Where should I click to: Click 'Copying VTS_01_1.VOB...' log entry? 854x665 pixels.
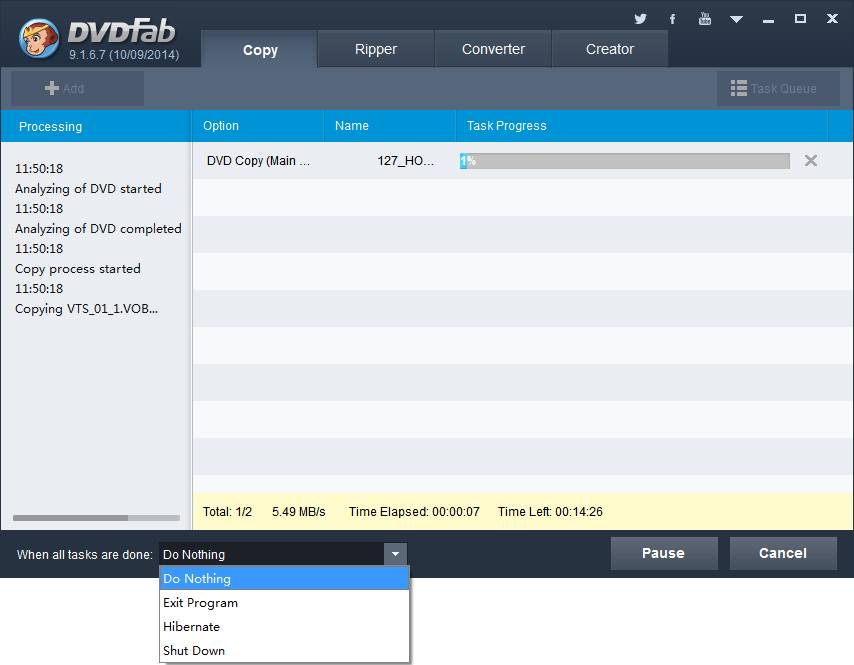[87, 309]
